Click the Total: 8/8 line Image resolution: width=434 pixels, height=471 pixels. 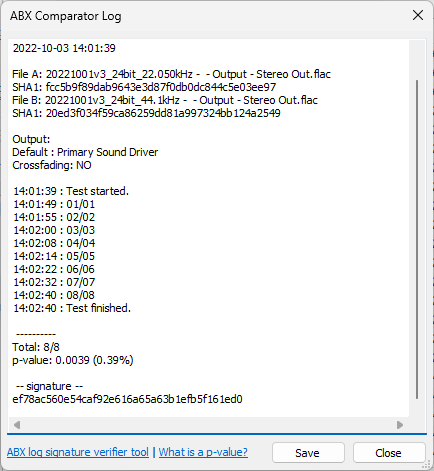(x=36, y=347)
